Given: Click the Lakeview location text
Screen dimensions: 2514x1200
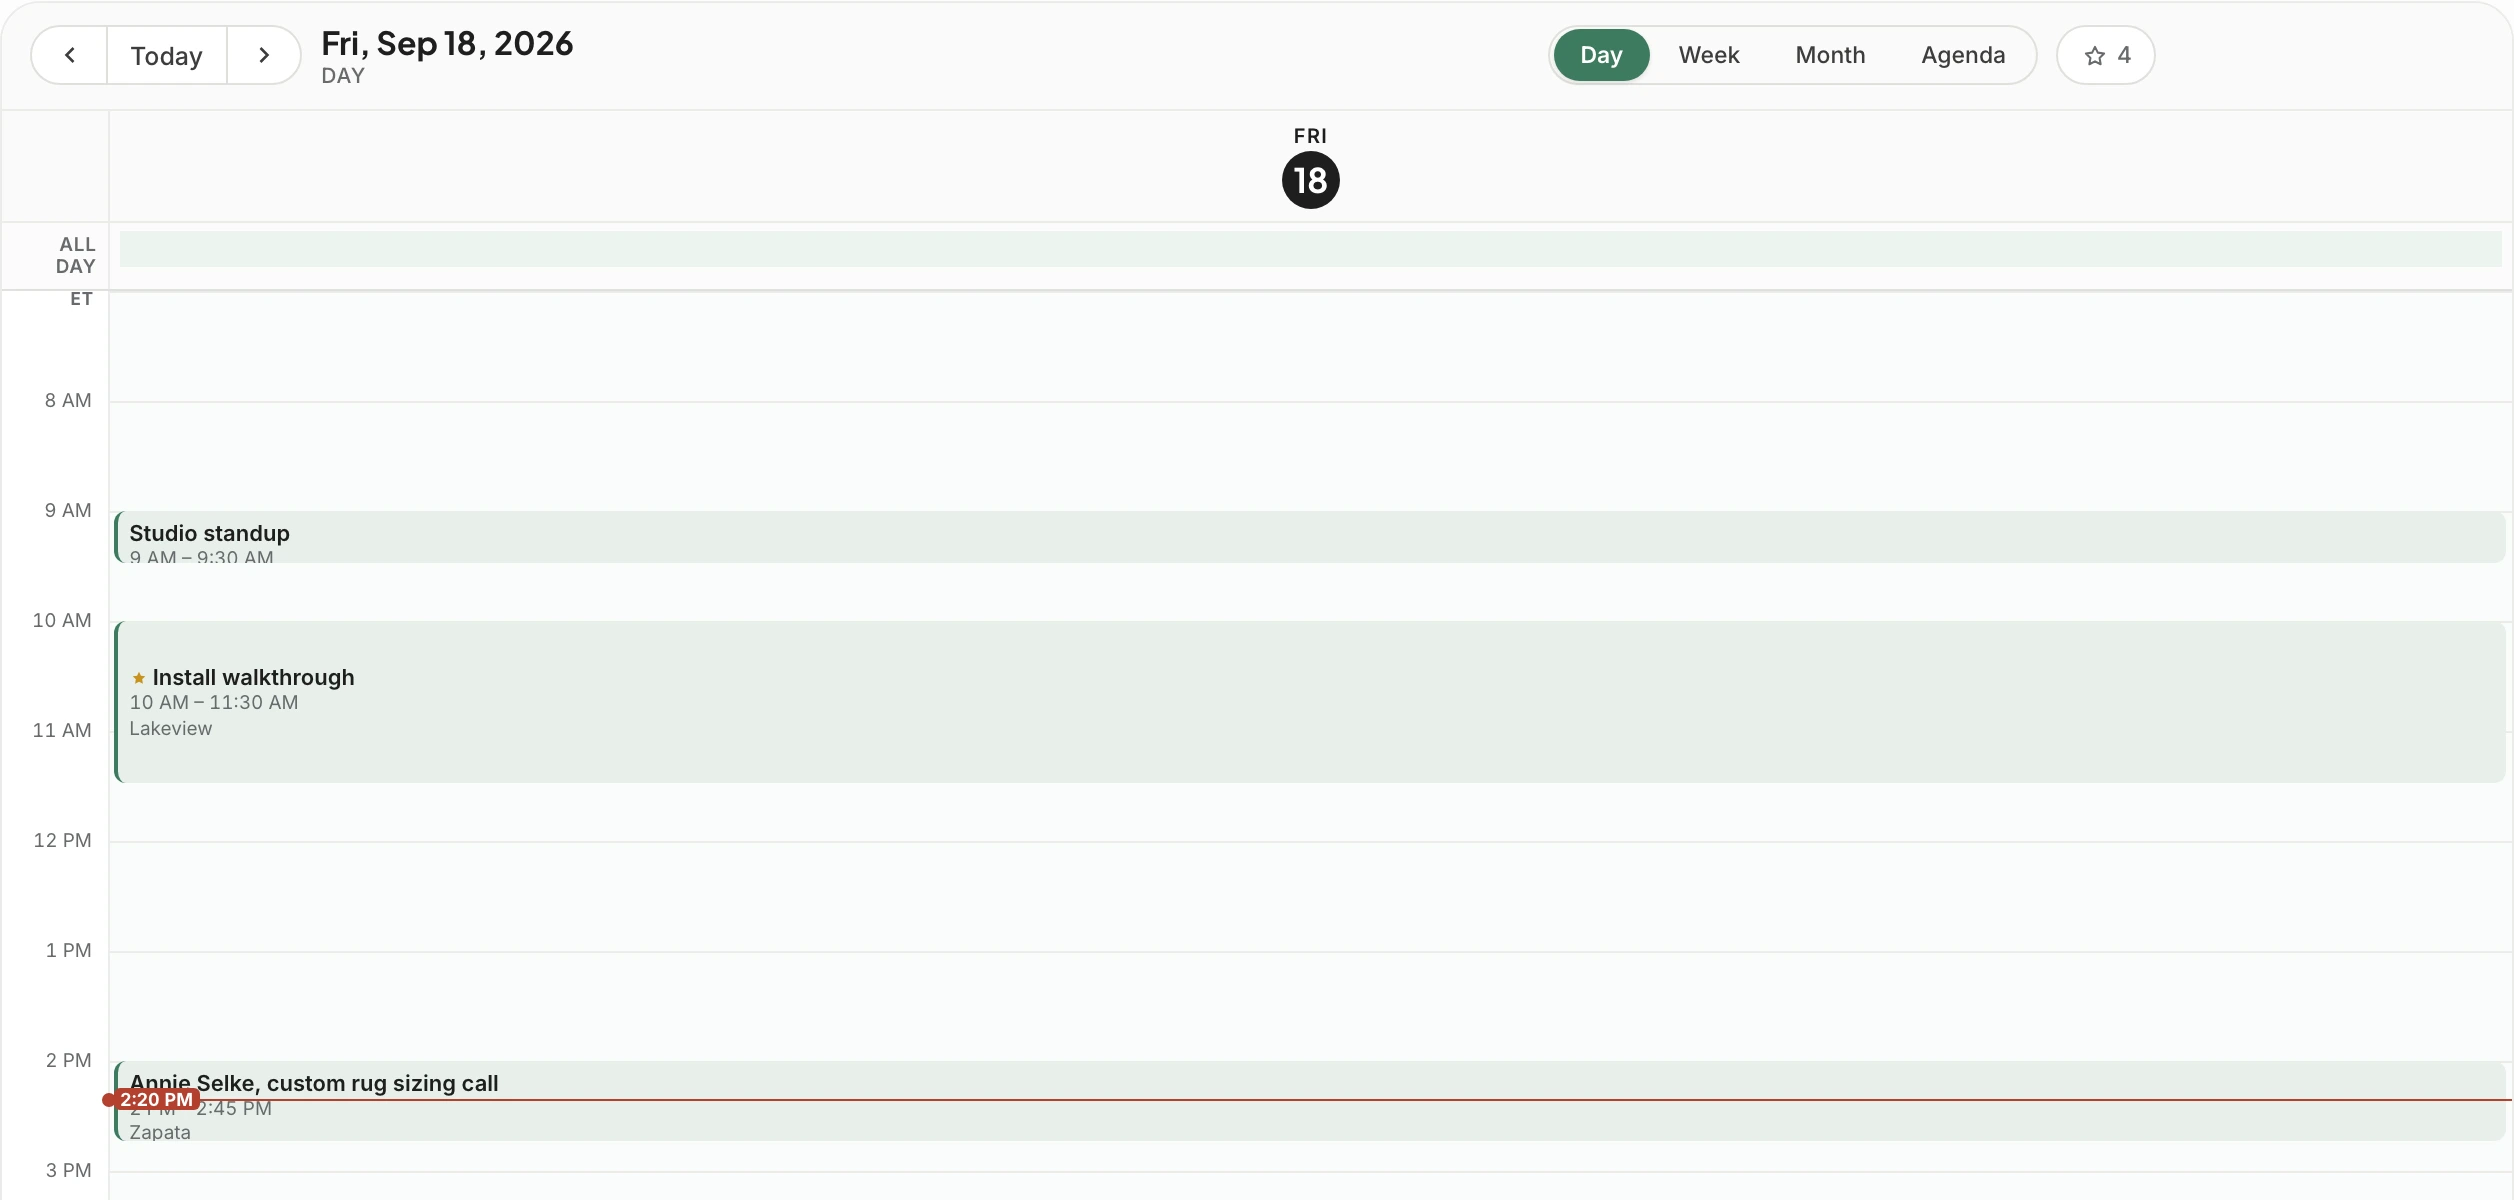Looking at the screenshot, I should tap(171, 729).
